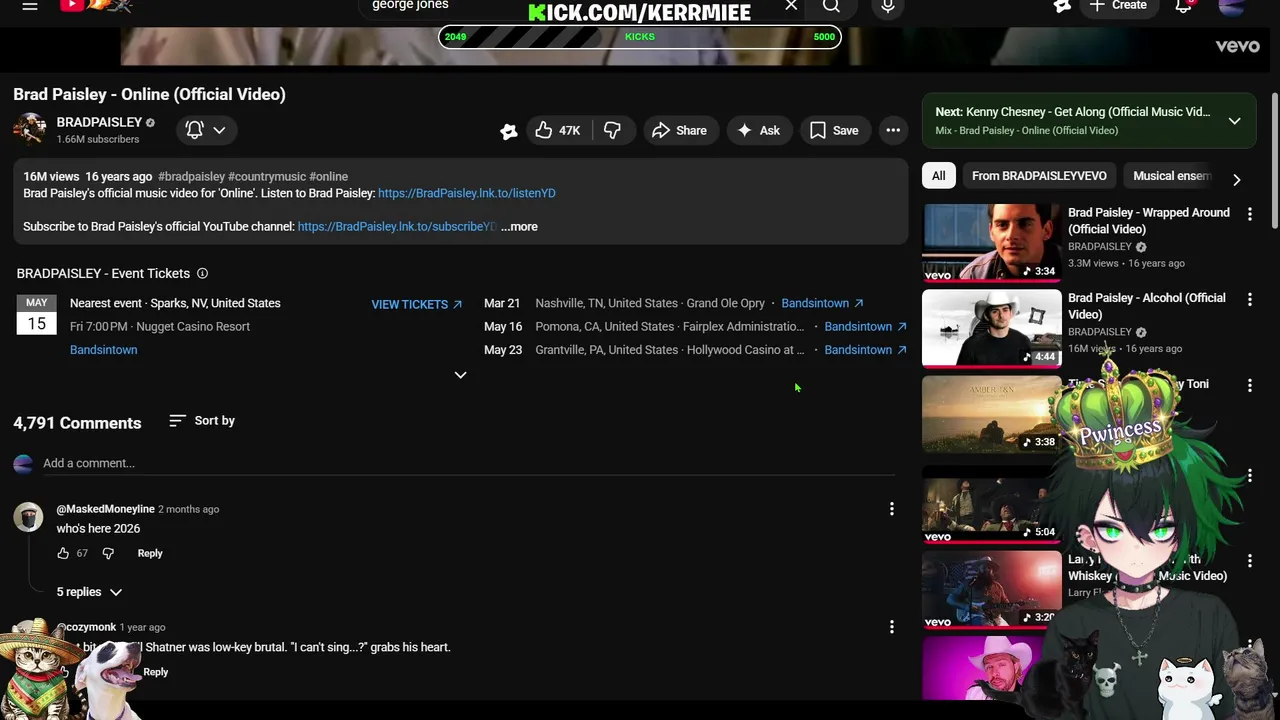The height and width of the screenshot is (720, 1280).
Task: Open the hamburger guide menu
Action: pyautogui.click(x=30, y=6)
